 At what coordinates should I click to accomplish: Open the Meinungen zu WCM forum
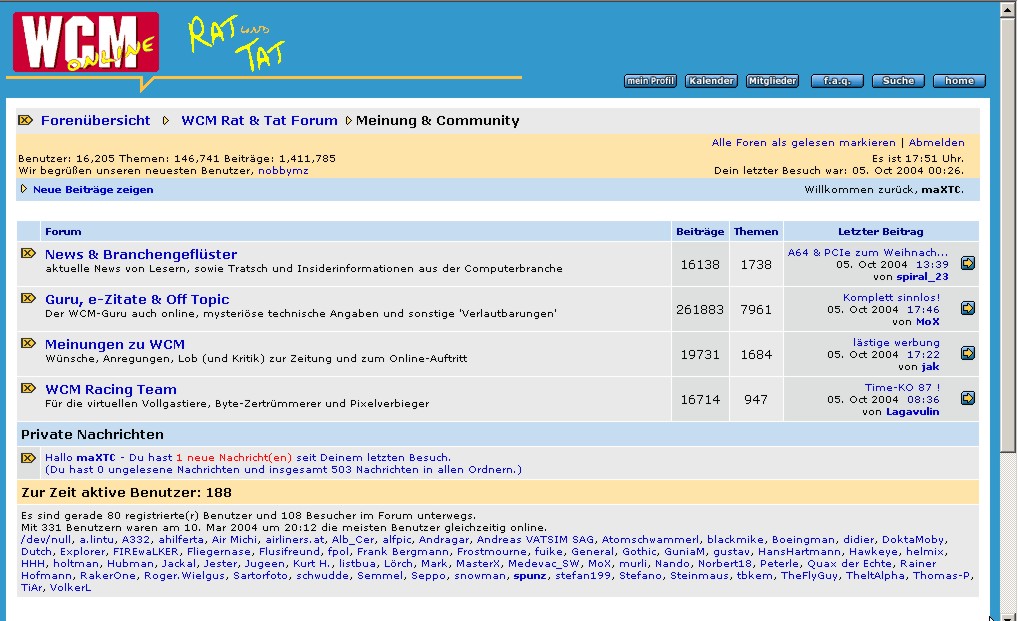tap(115, 344)
